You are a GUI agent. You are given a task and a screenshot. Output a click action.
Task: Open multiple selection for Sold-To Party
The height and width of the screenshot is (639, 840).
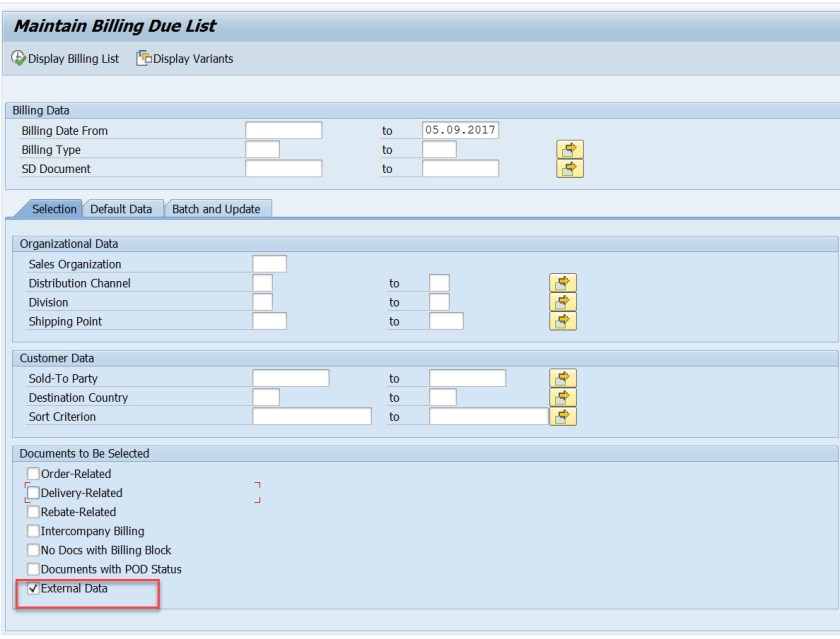tap(562, 378)
